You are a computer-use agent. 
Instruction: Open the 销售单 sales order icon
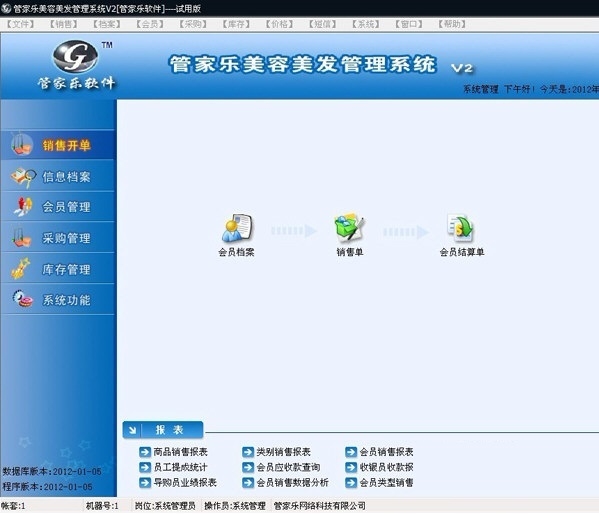pyautogui.click(x=349, y=228)
